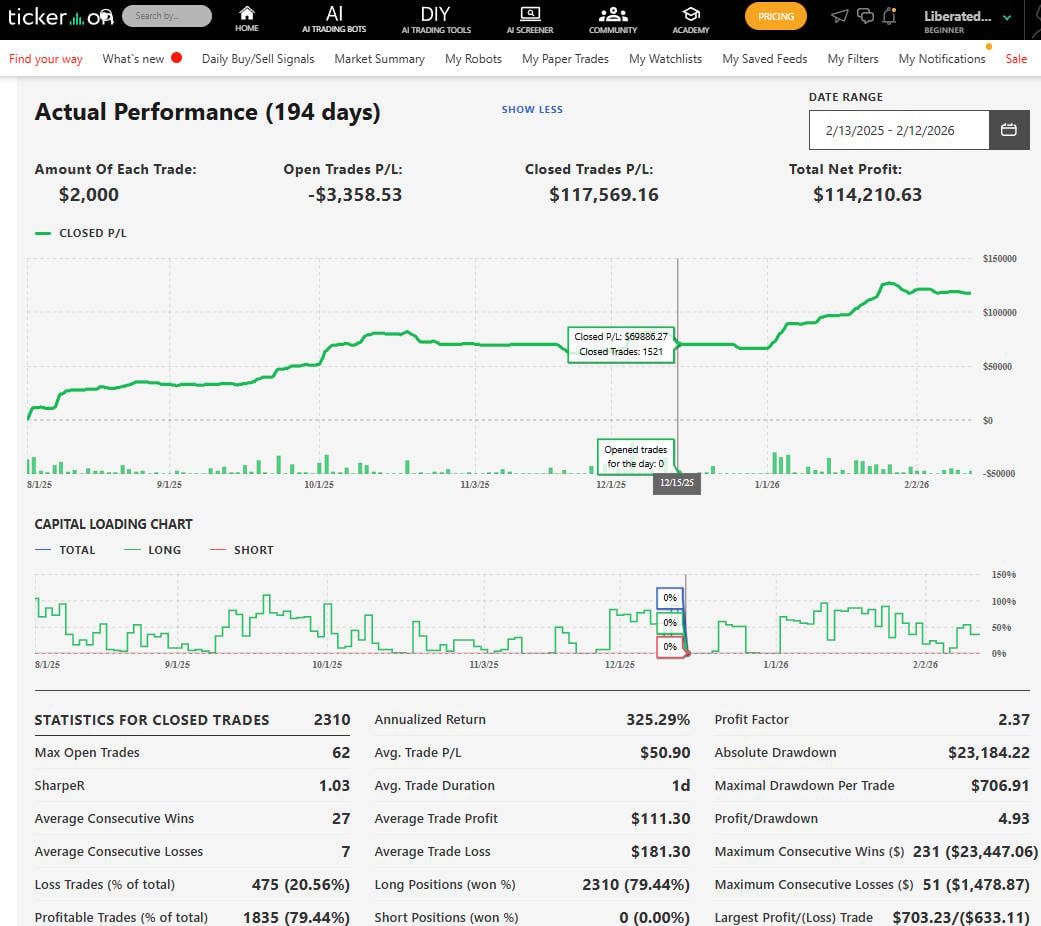
Task: Click the Loss Trades value 475 (20.56%)
Action: 300,885
